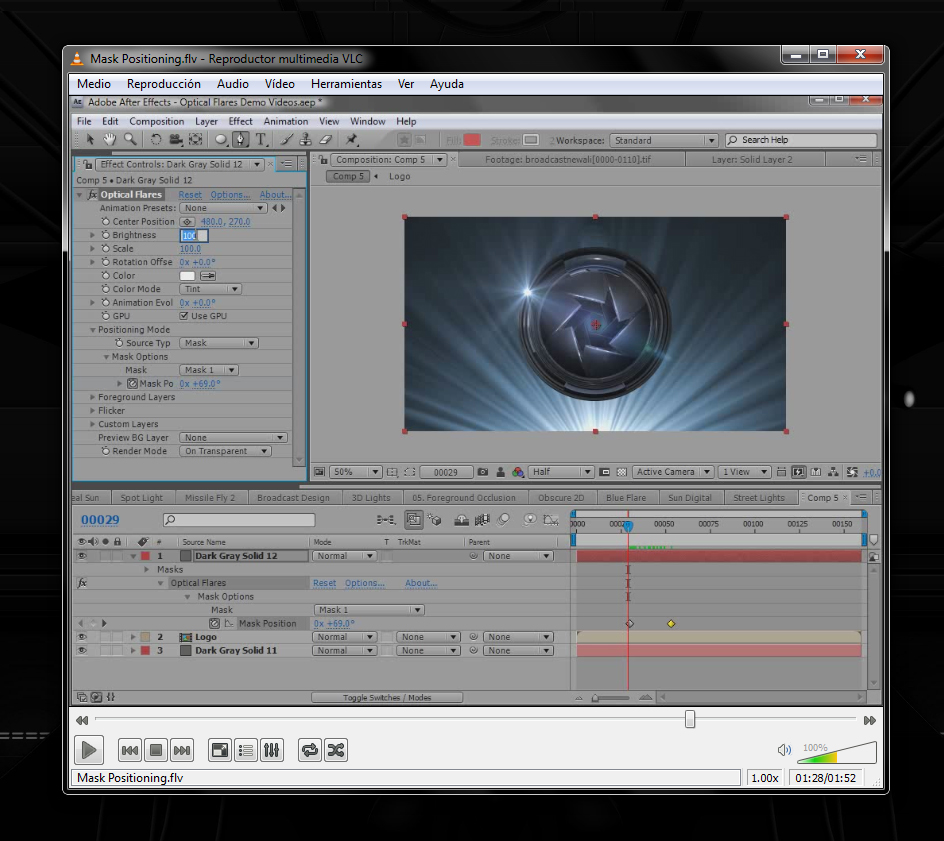This screenshot has width=944, height=841.
Task: Hide the Logo layer with eye icon
Action: [82, 637]
